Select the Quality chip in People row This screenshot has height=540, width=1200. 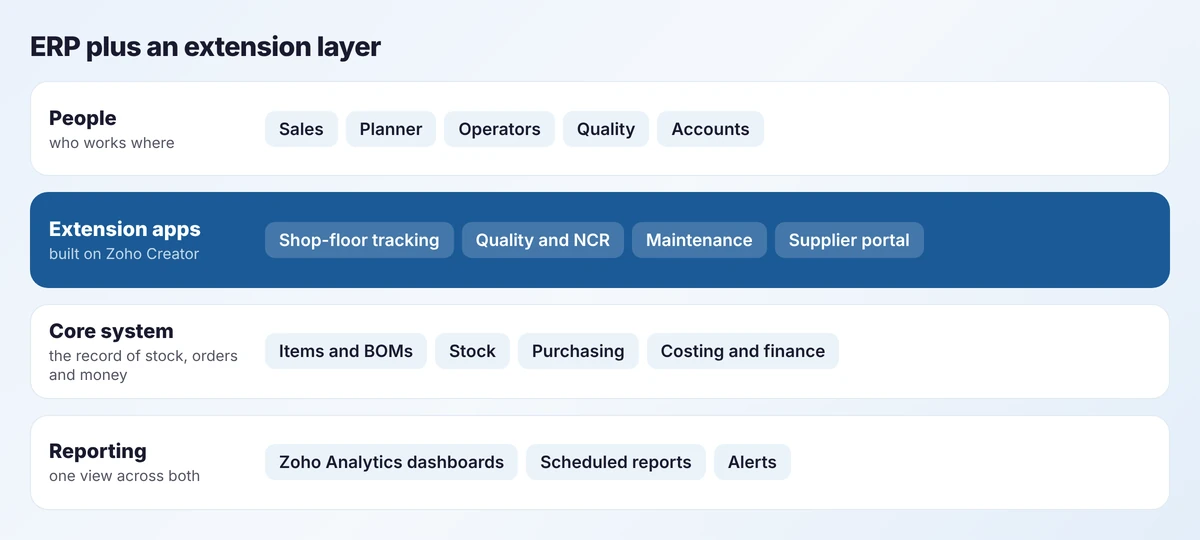coord(606,129)
